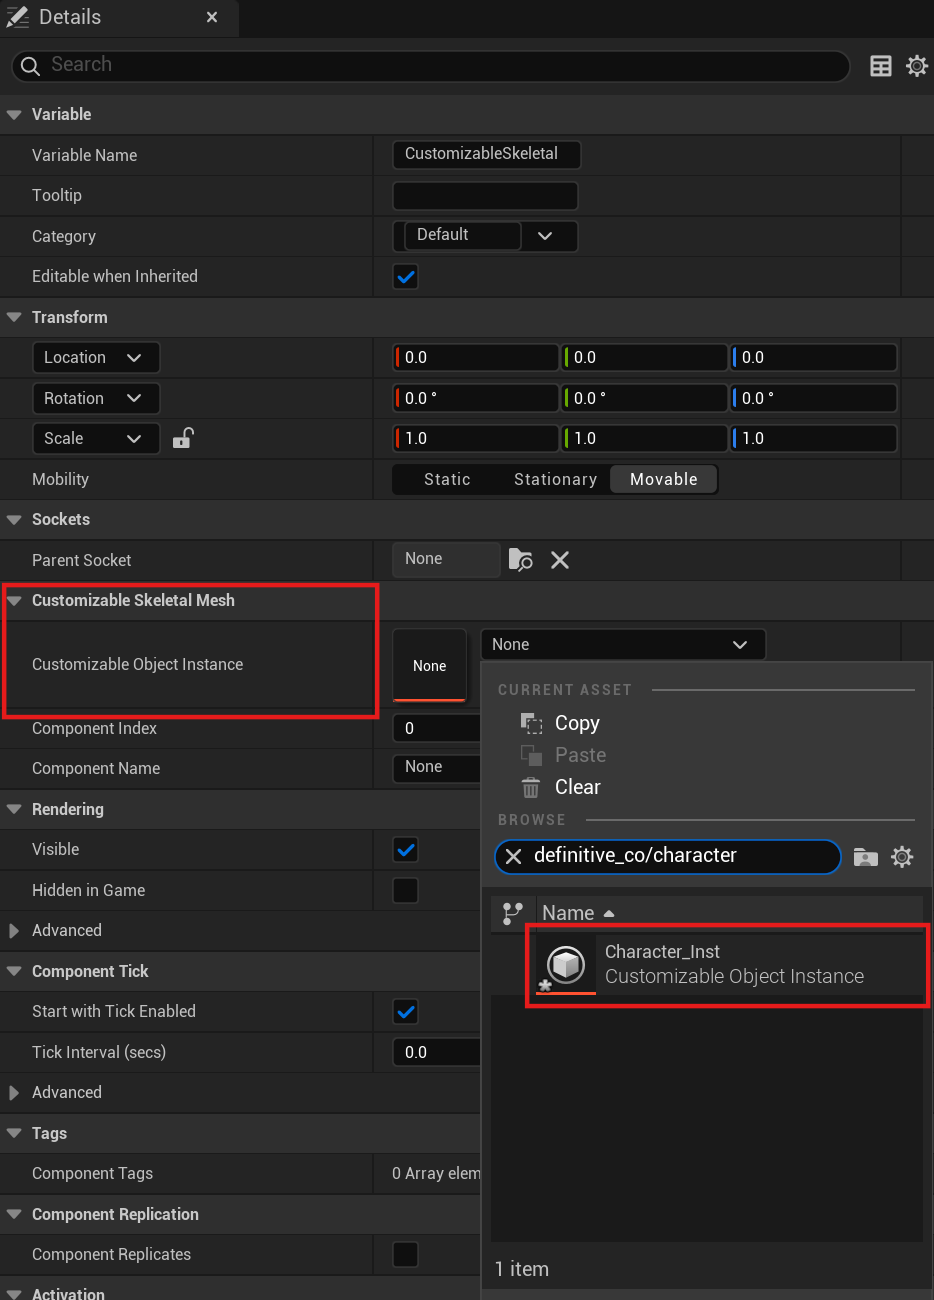
Task: Edit the Variable Name field
Action: (x=486, y=154)
